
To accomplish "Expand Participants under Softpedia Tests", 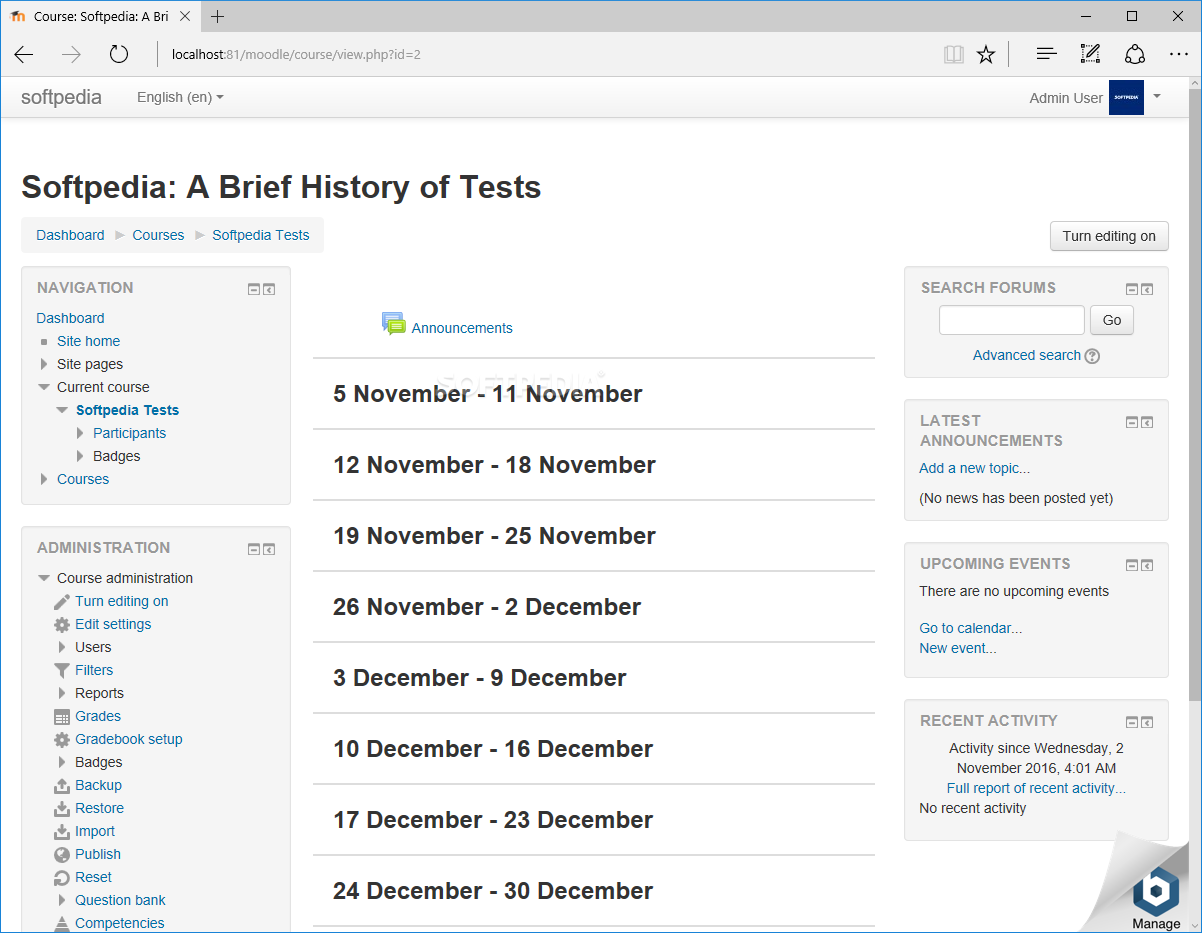I will click(x=80, y=433).
